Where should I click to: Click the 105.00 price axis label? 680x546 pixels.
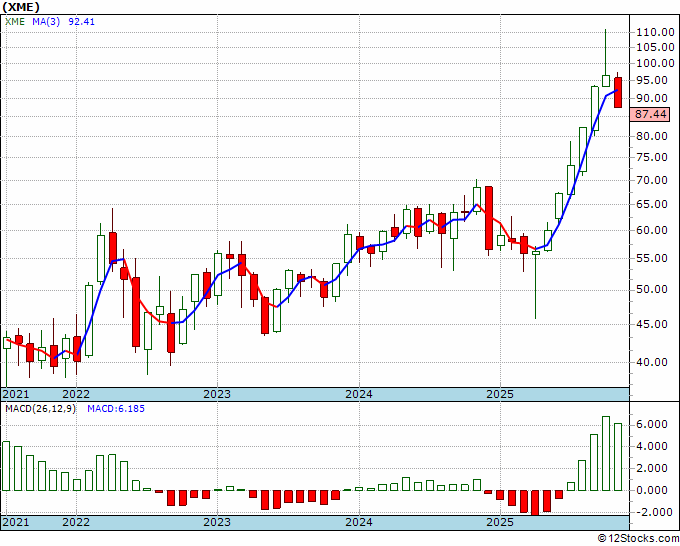[655, 47]
